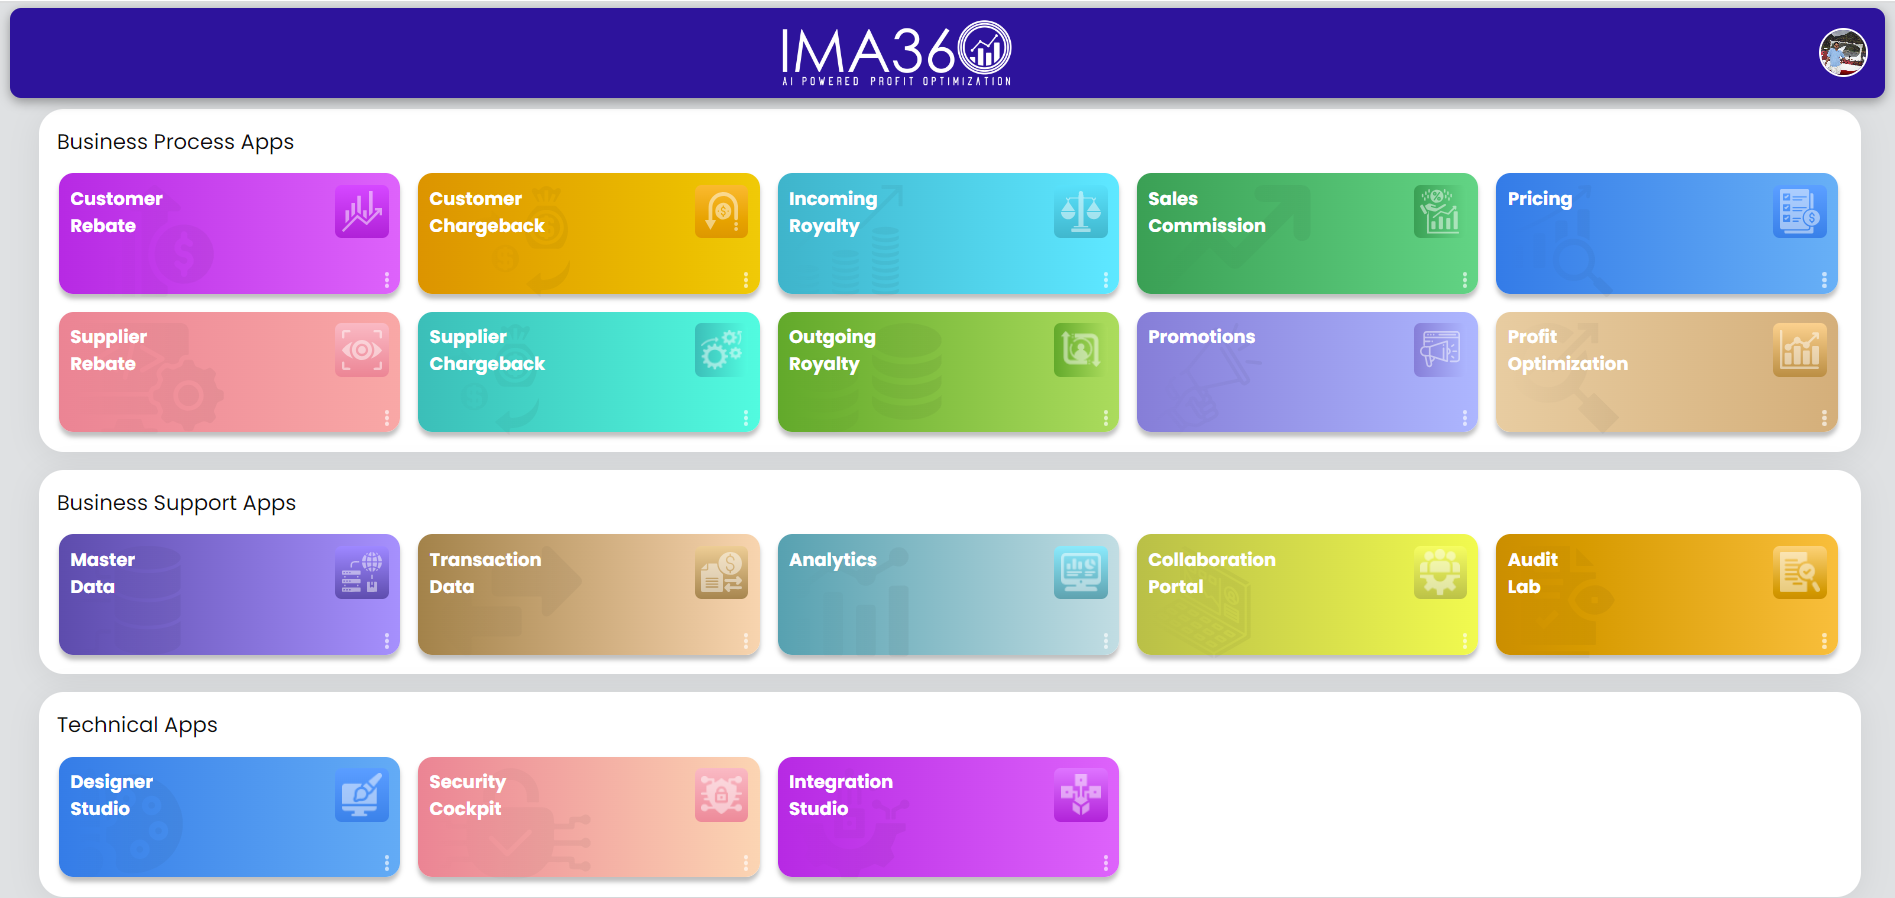Click the Incoming Royalty scales icon
1895x898 pixels.
(x=1080, y=212)
